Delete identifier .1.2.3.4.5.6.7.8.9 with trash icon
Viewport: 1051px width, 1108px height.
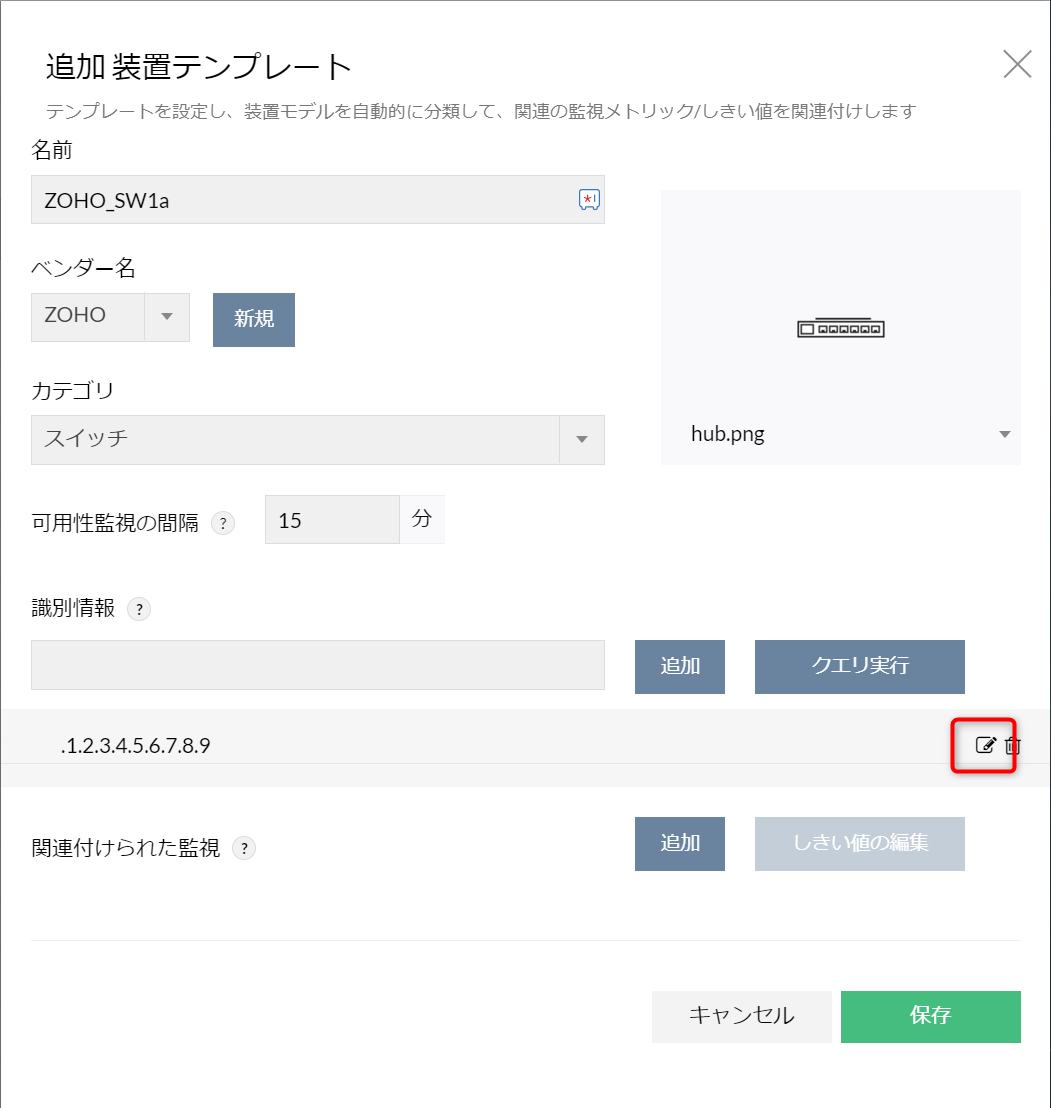[x=1012, y=745]
